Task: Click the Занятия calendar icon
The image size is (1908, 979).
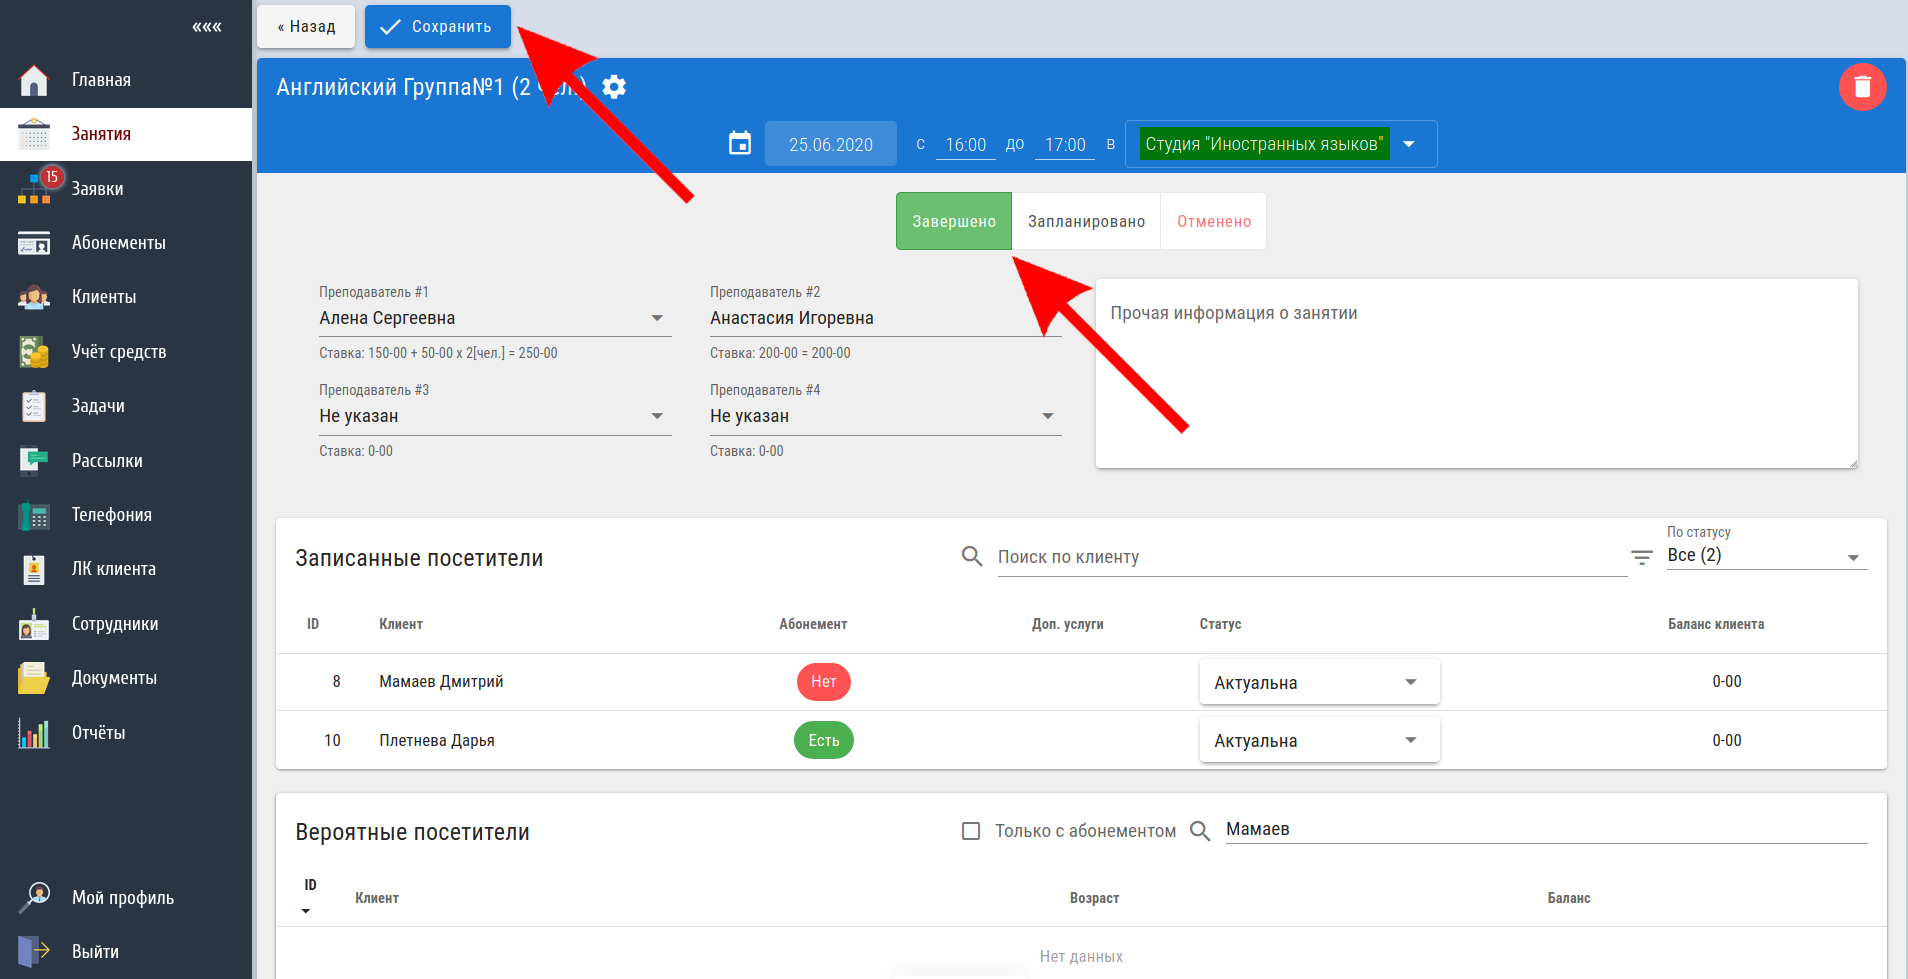Action: [34, 134]
